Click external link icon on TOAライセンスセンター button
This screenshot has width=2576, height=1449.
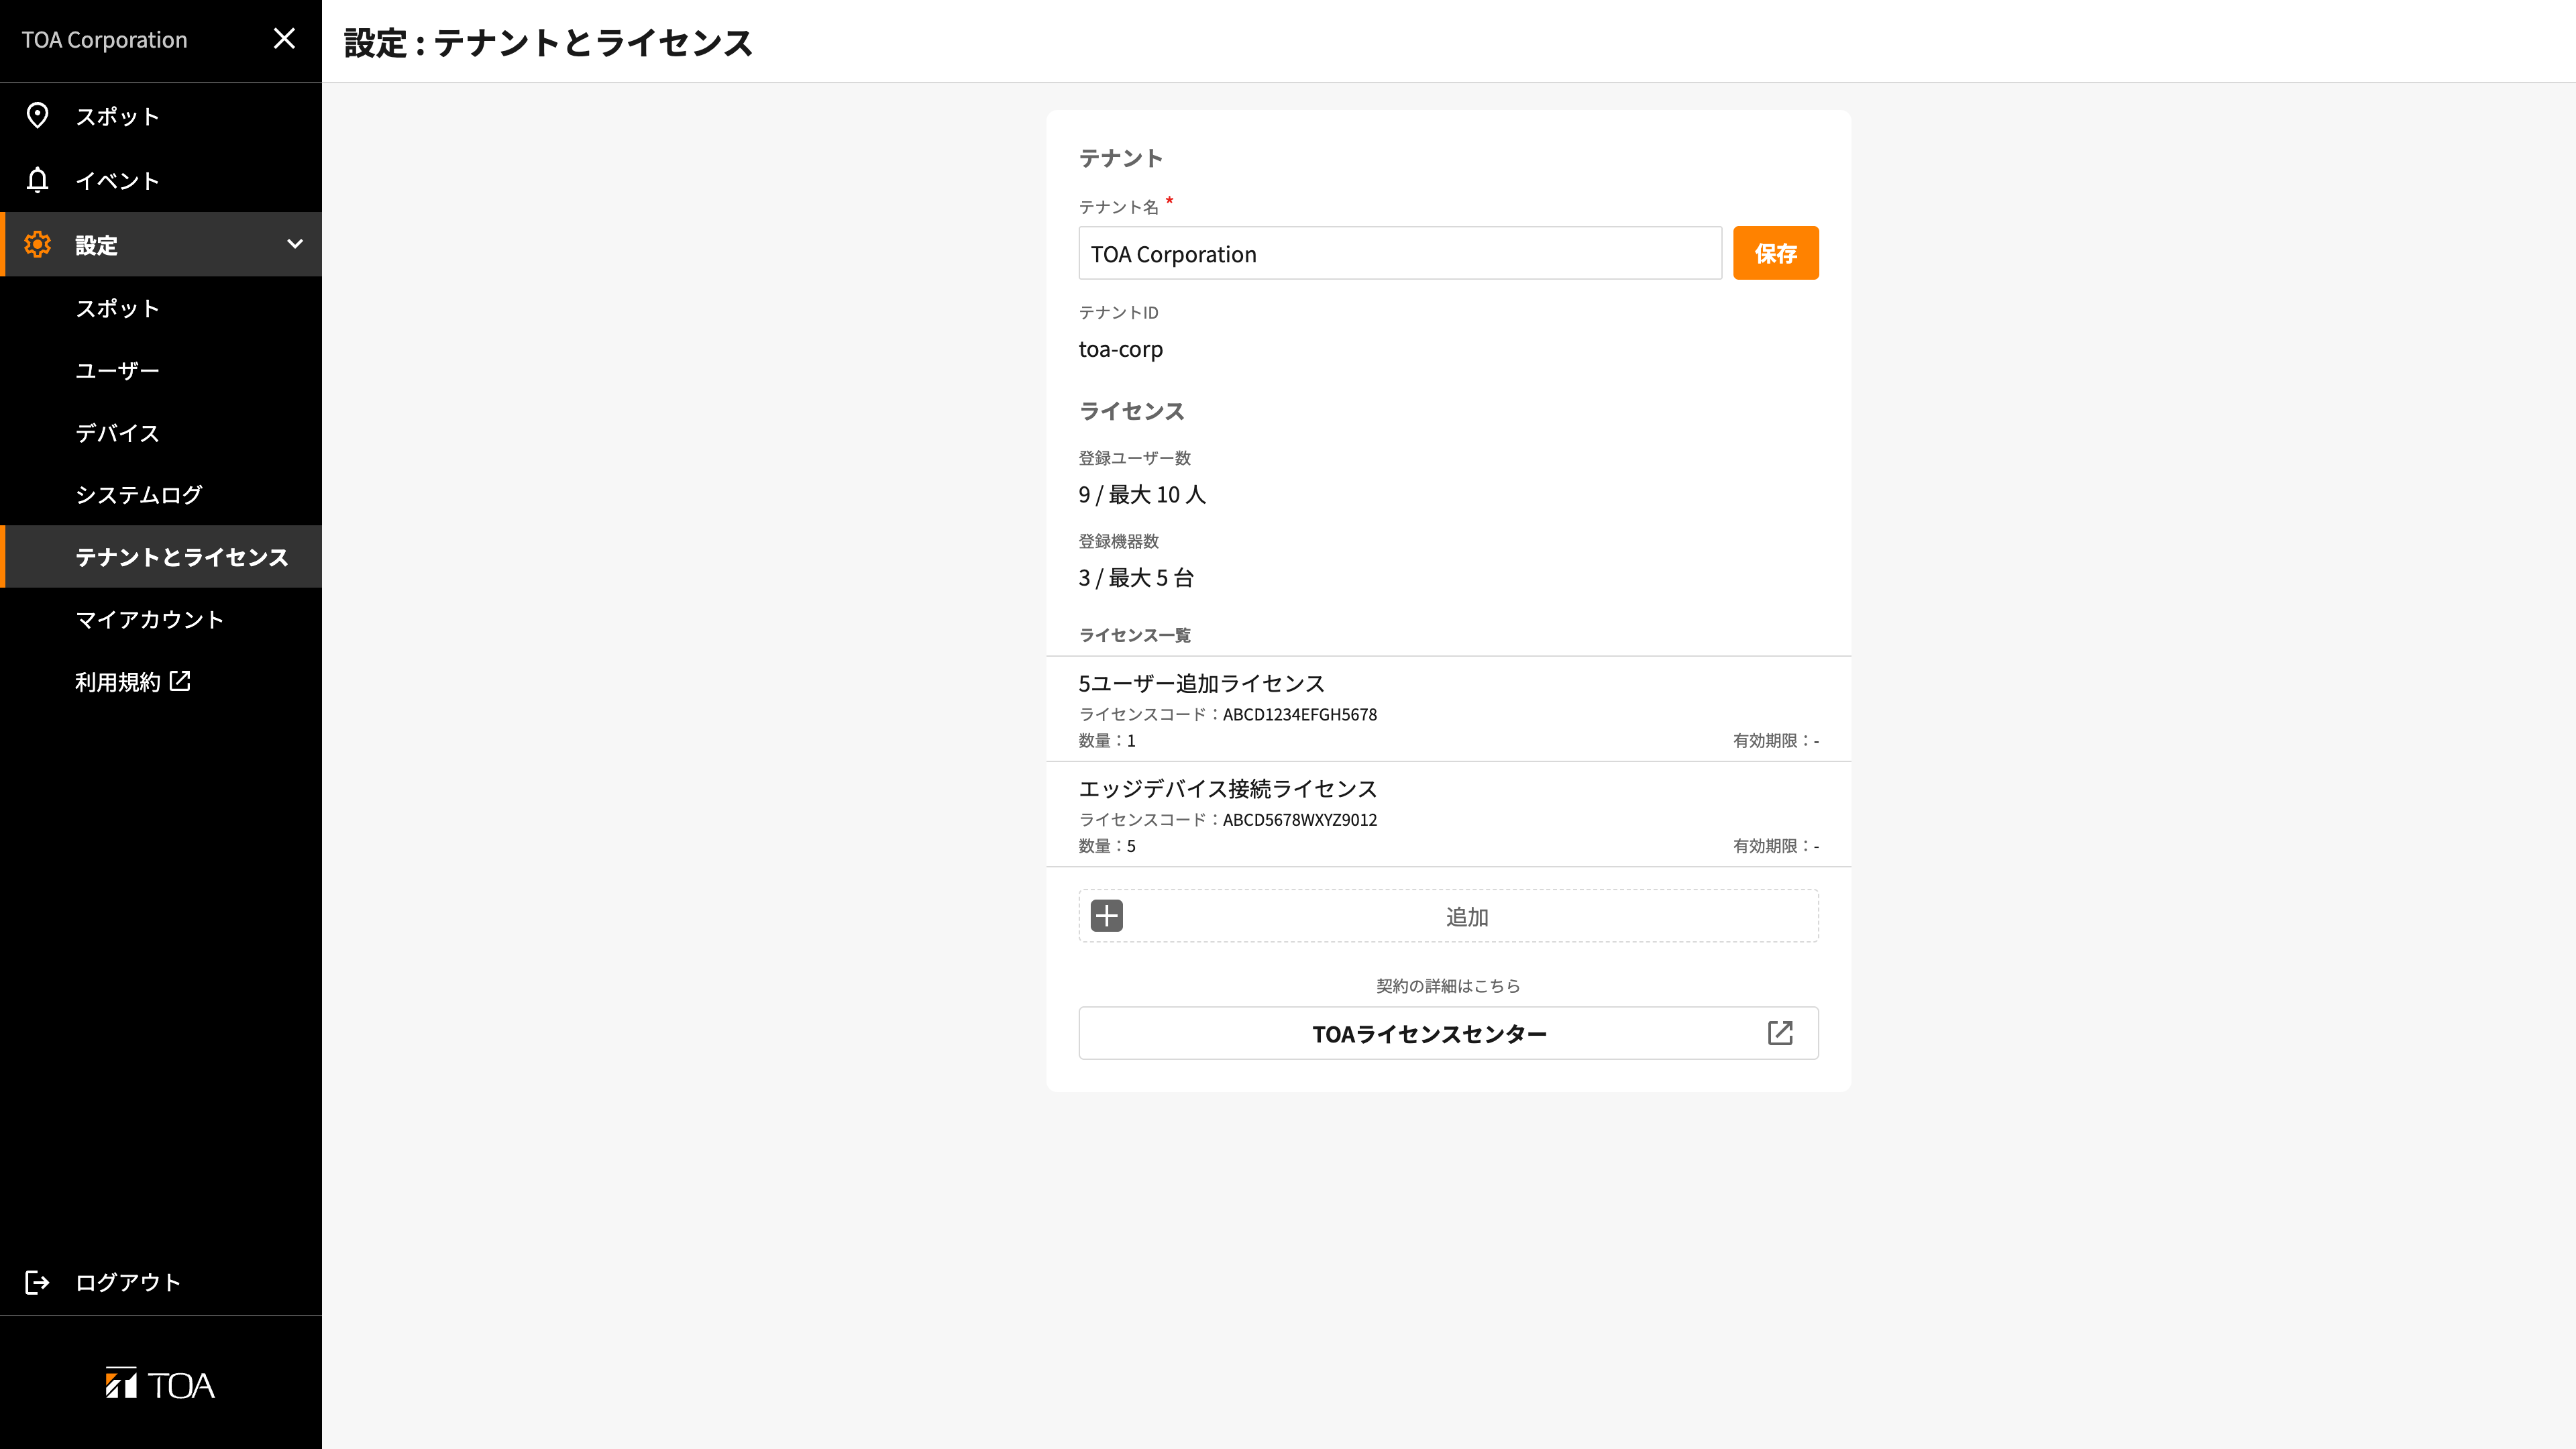click(x=1780, y=1033)
